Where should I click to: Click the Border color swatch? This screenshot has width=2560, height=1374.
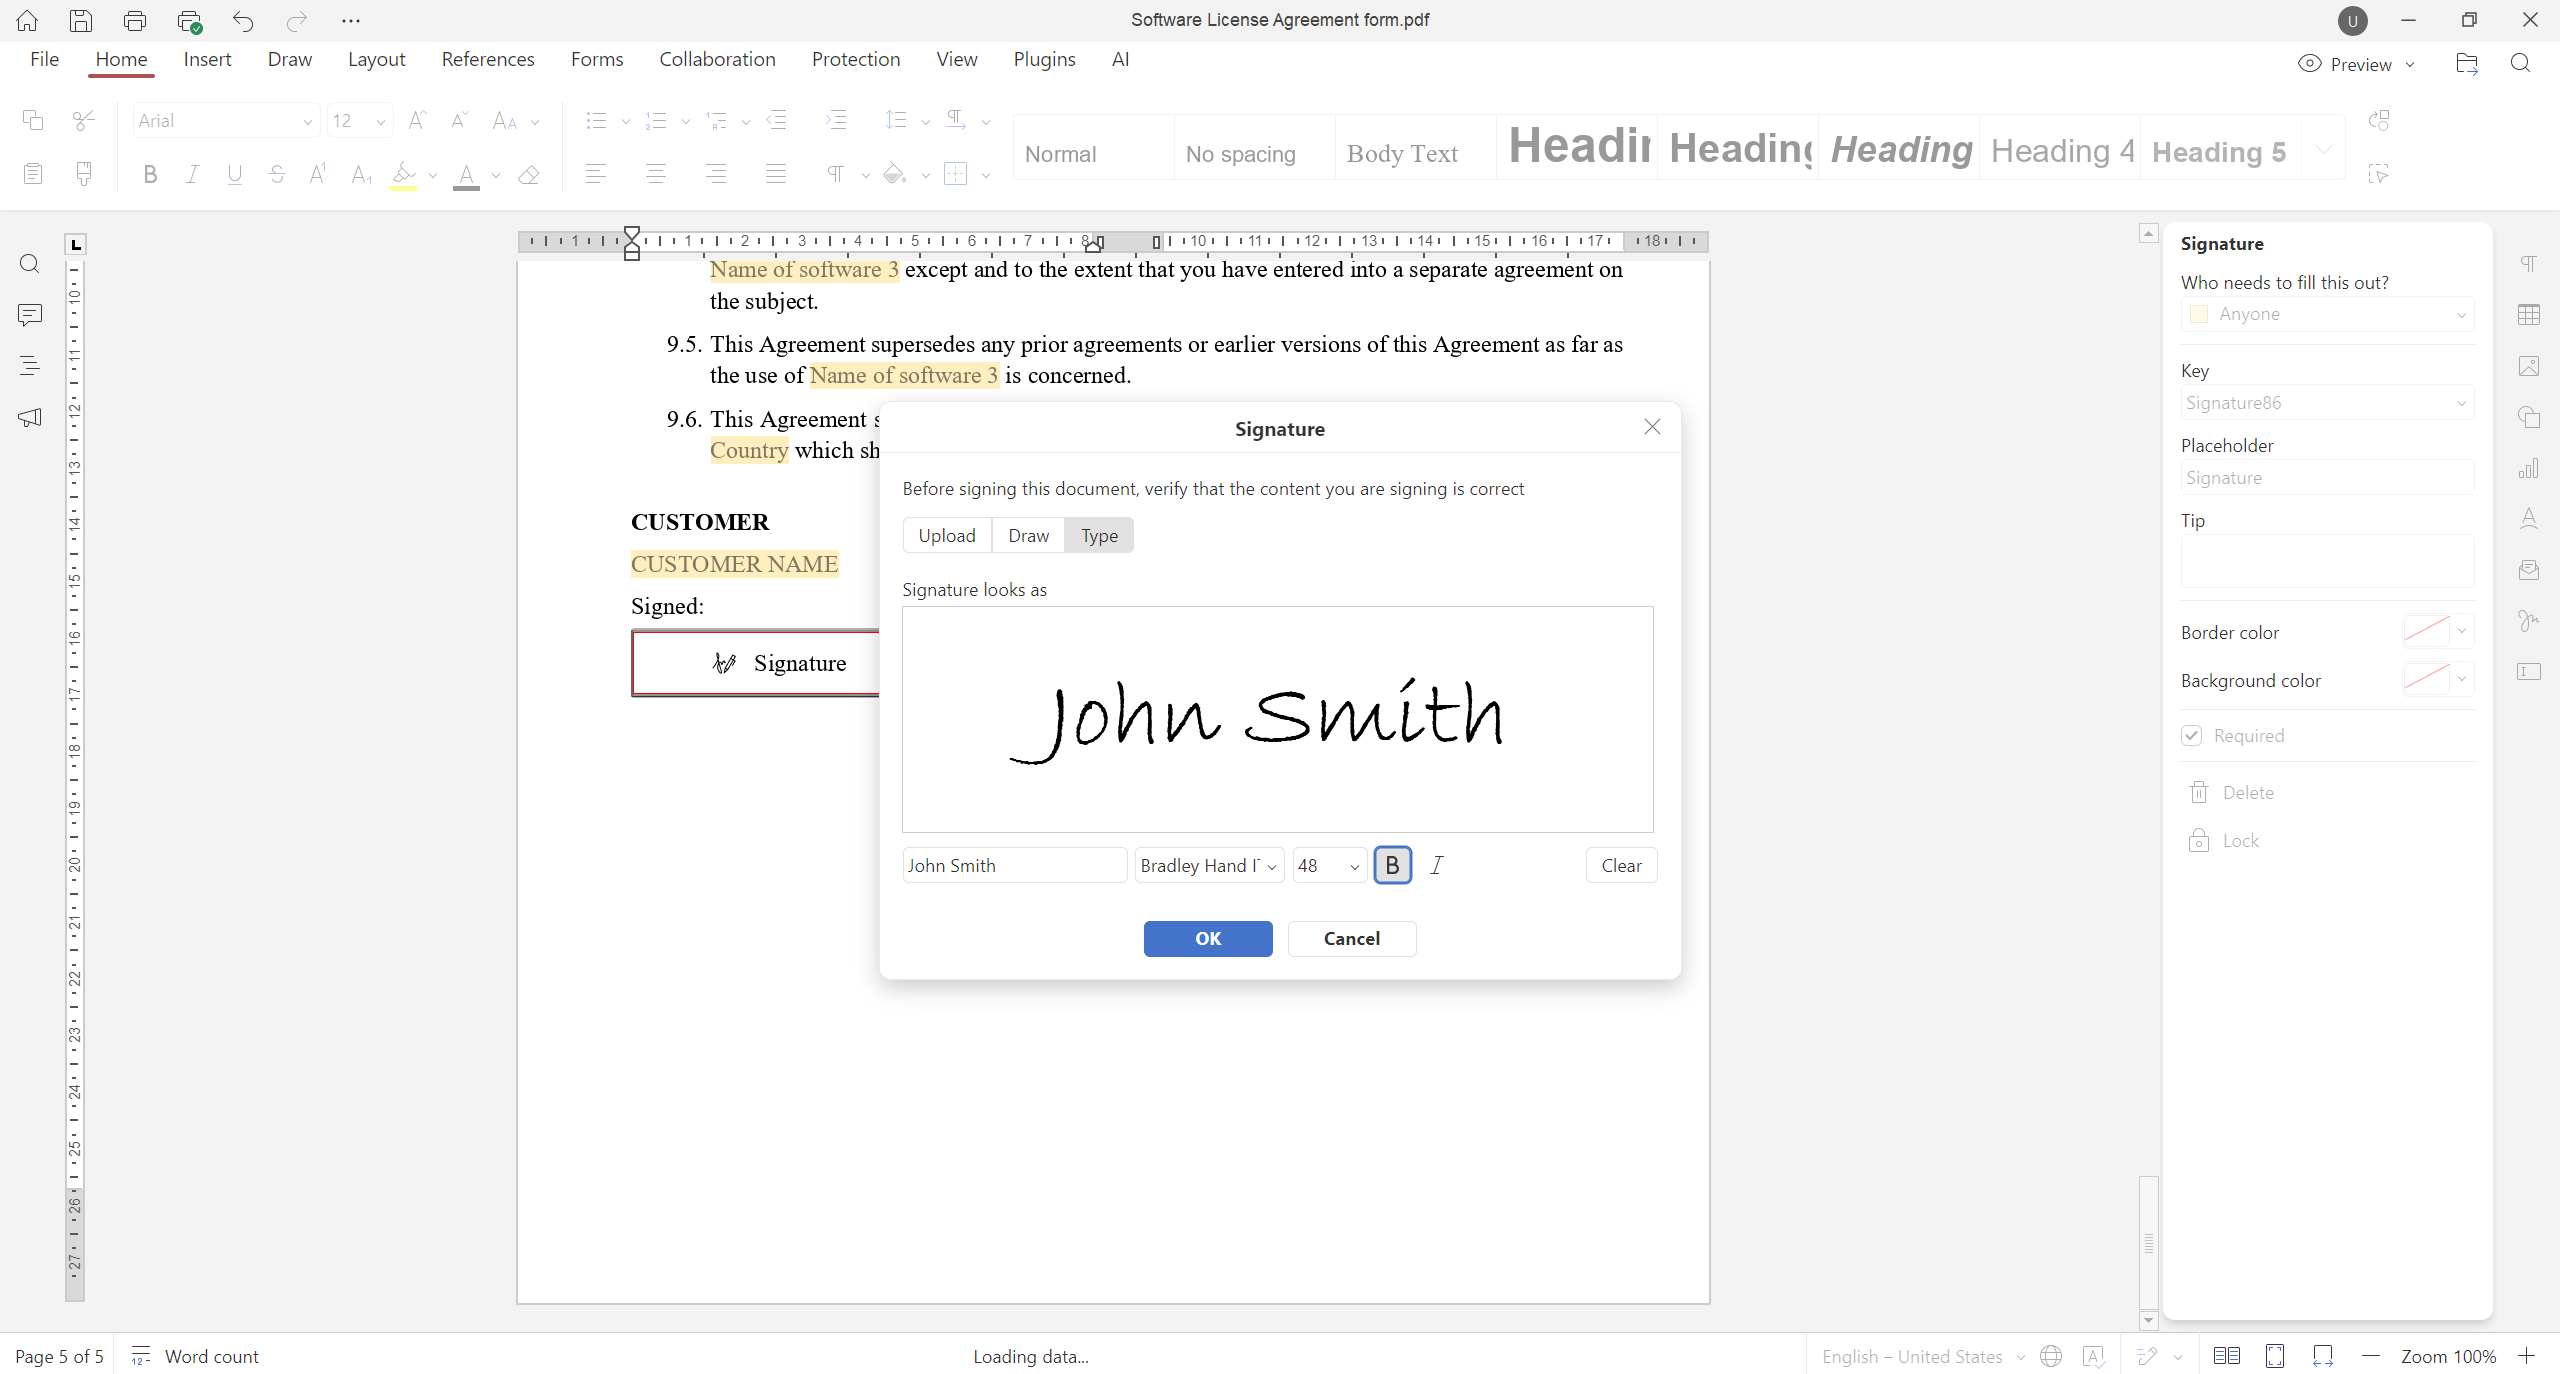coord(2426,632)
